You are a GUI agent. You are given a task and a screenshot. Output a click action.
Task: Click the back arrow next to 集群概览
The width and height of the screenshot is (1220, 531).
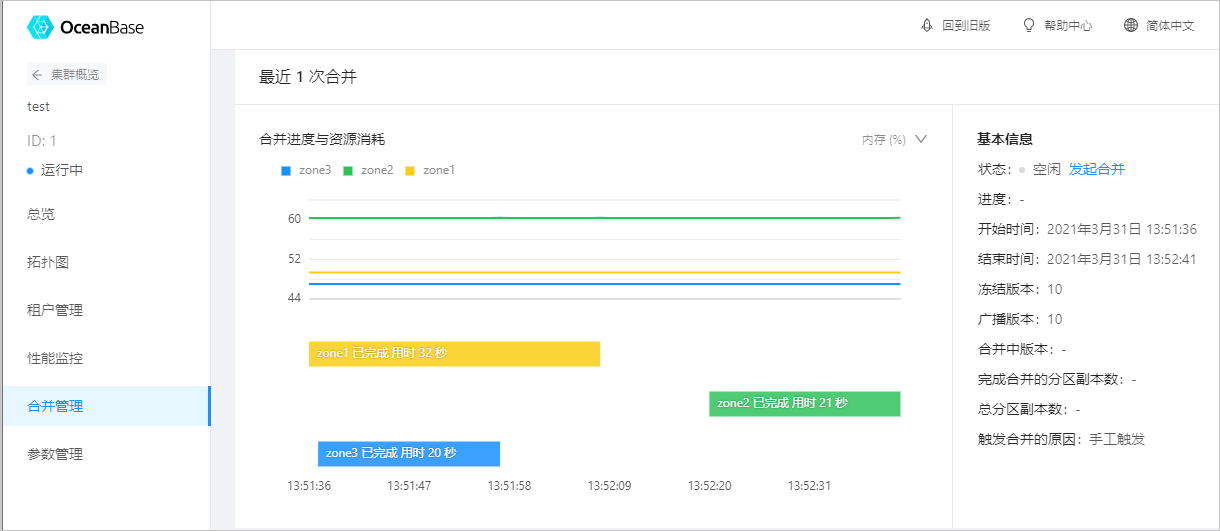(x=37, y=75)
